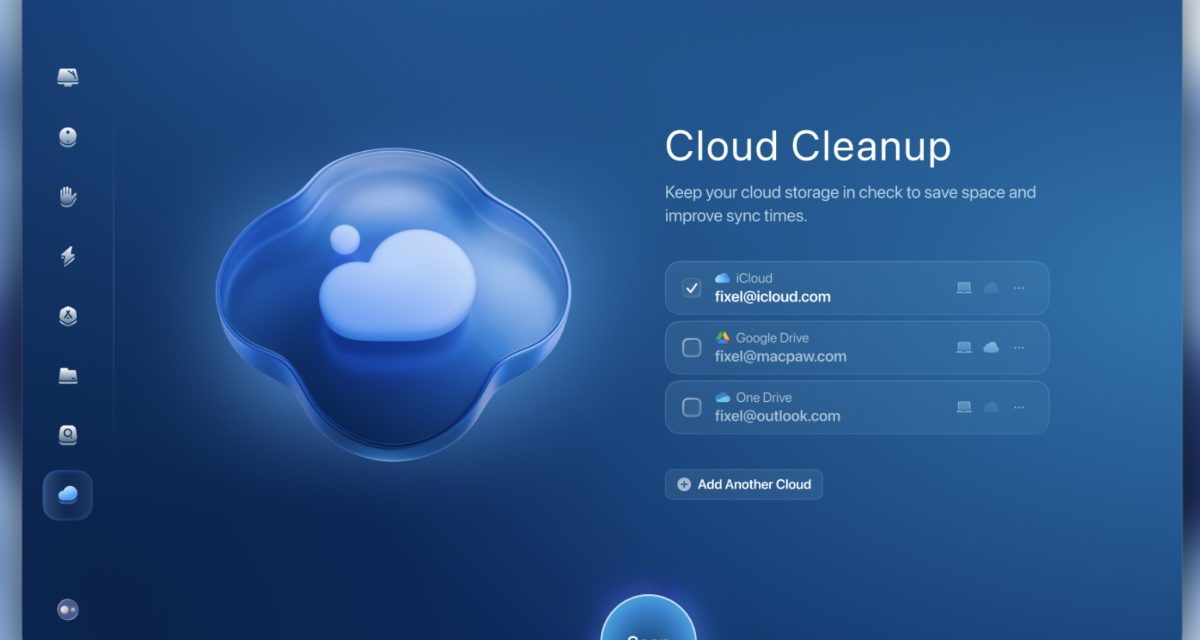The width and height of the screenshot is (1200, 640).
Task: Select the Cloud Cleanup sidebar icon
Action: point(68,495)
